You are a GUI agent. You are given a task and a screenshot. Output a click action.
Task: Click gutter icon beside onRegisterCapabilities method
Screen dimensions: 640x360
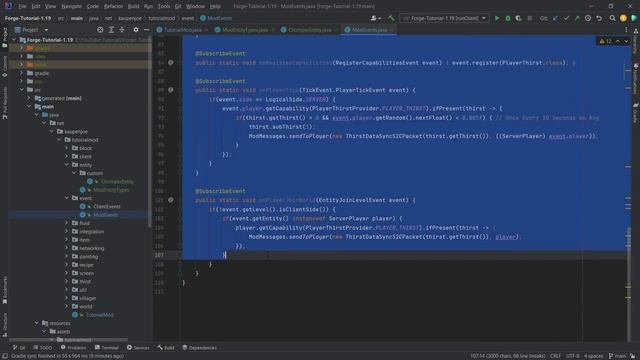tap(171, 62)
